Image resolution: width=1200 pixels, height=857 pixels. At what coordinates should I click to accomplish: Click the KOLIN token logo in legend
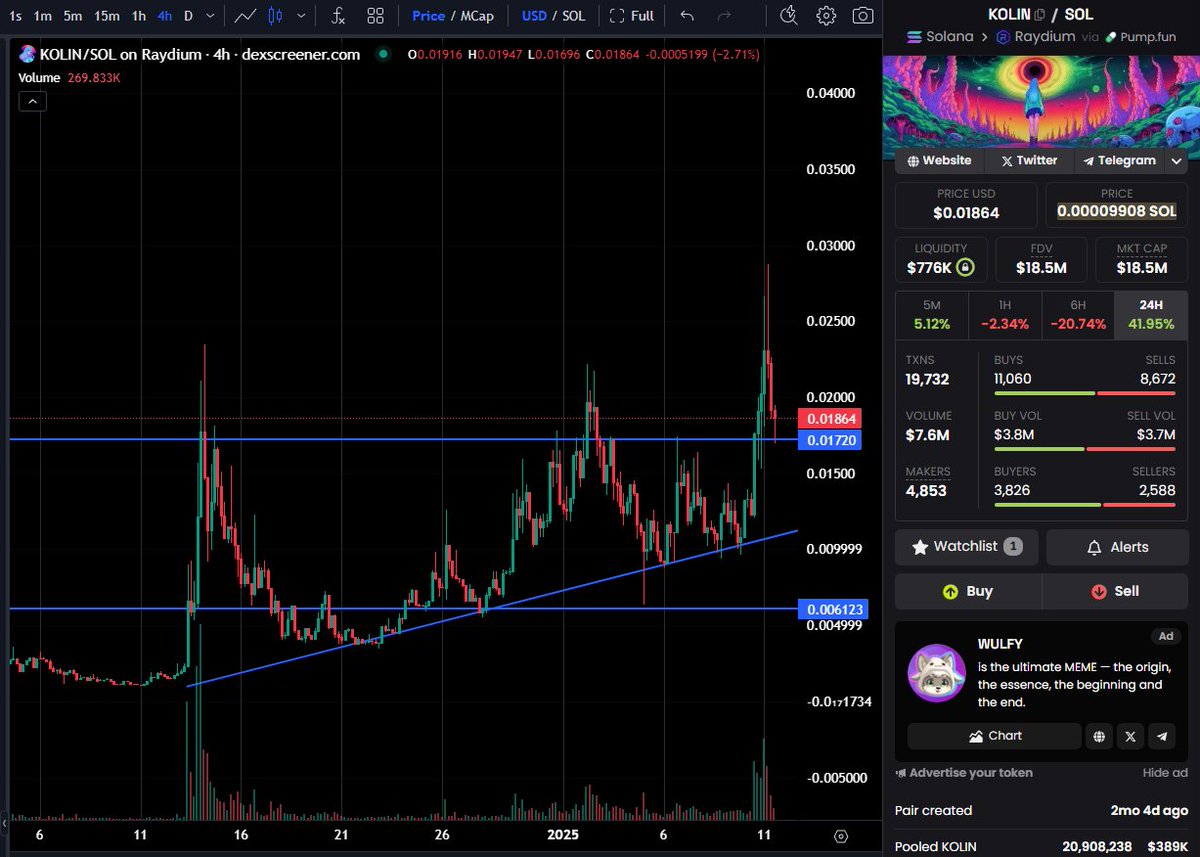coord(27,55)
